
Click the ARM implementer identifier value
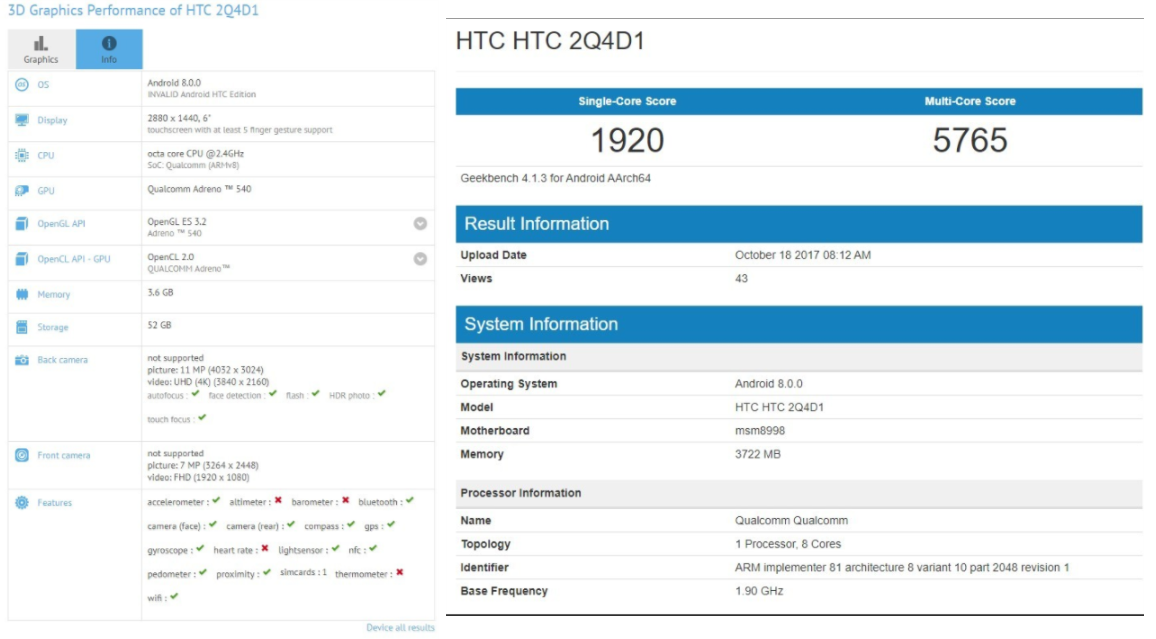coord(902,568)
